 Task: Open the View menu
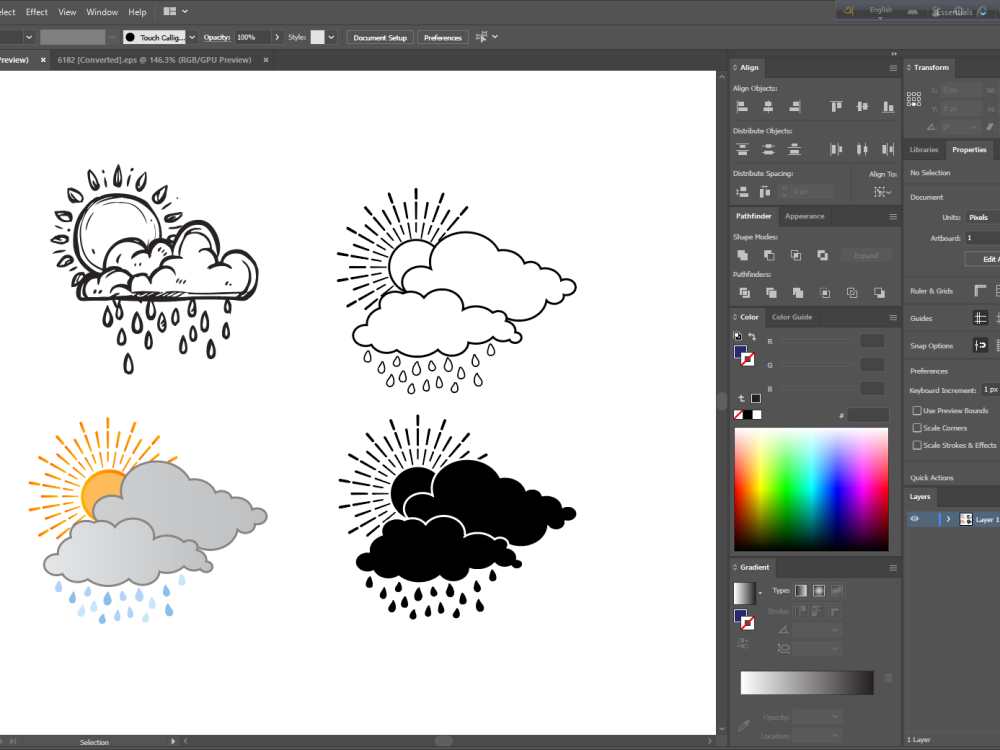pyautogui.click(x=67, y=12)
